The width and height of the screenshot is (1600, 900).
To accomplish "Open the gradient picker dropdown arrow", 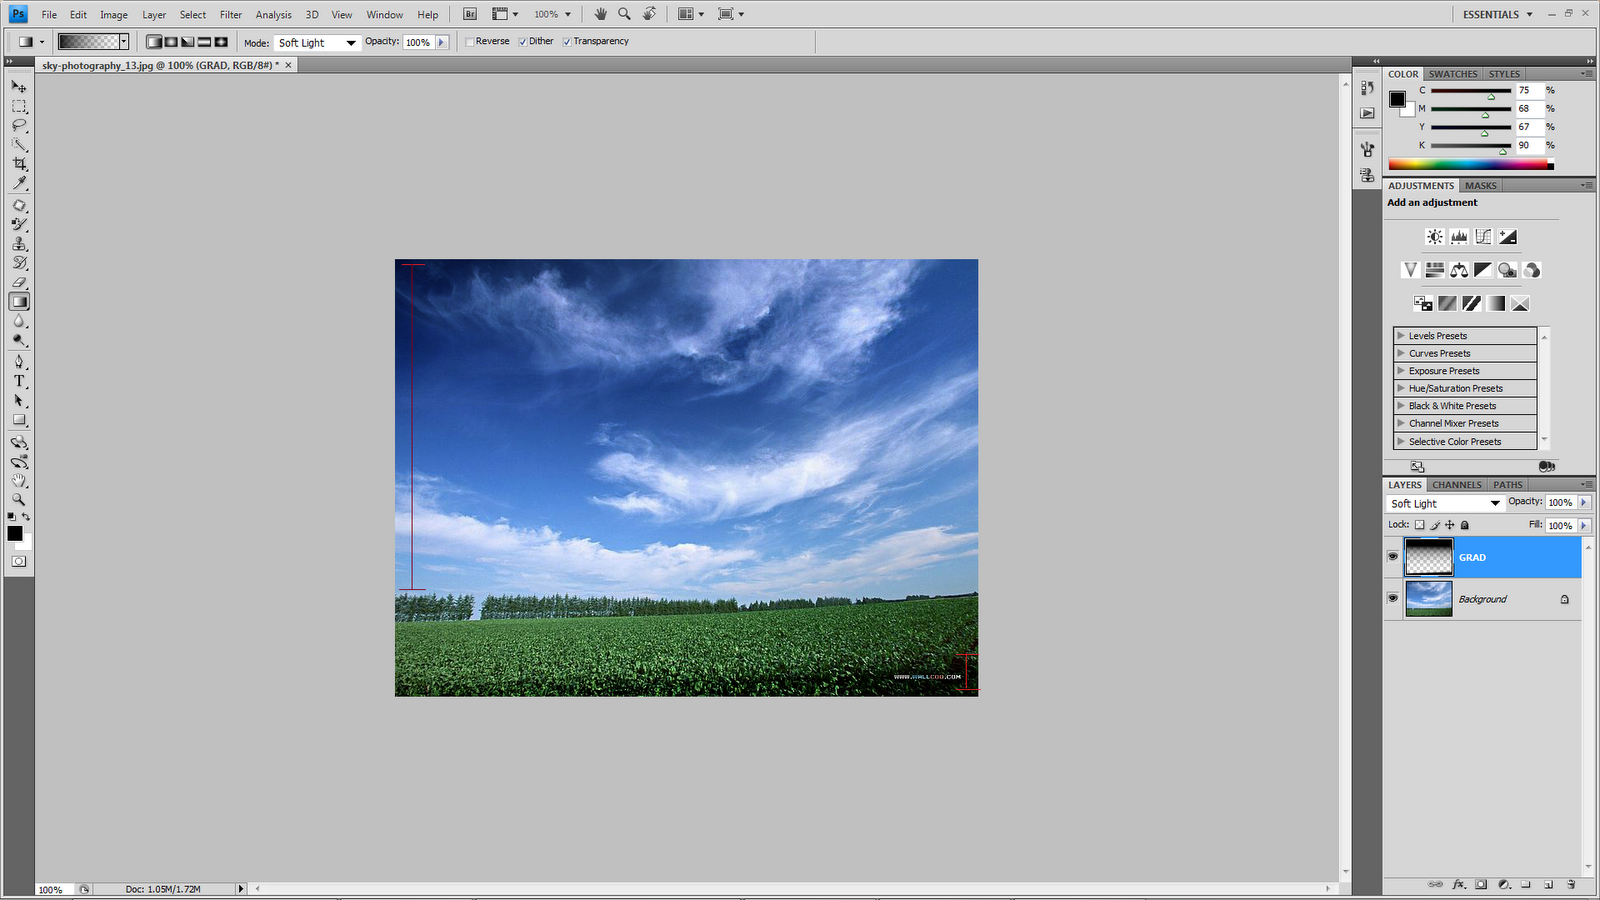I will tap(124, 42).
